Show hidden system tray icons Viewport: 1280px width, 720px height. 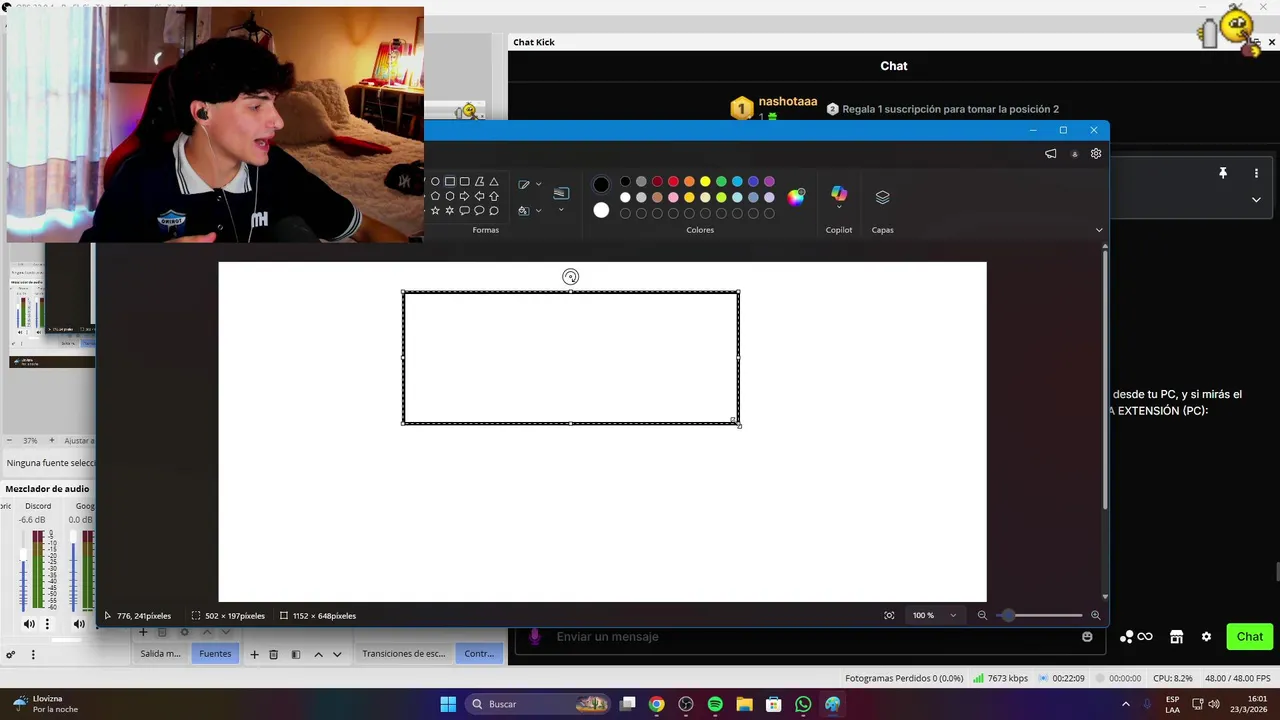[1125, 704]
